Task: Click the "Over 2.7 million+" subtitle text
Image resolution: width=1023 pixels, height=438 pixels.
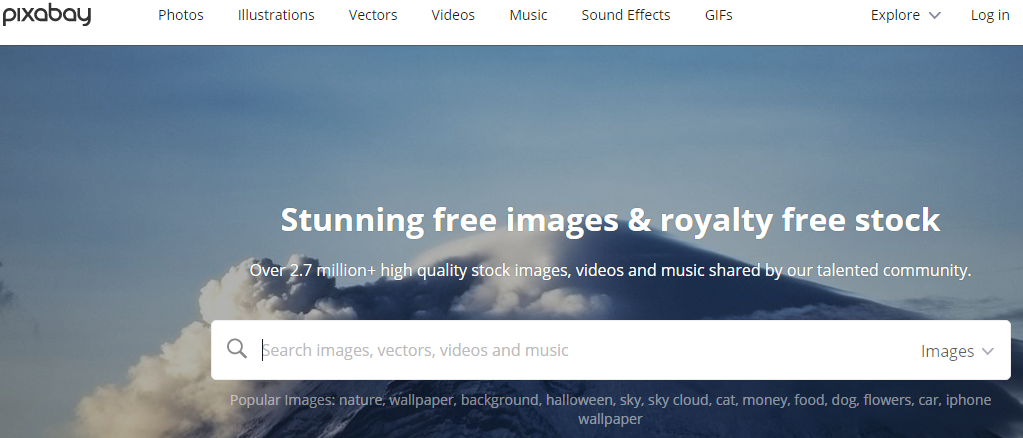Action: pyautogui.click(x=610, y=270)
